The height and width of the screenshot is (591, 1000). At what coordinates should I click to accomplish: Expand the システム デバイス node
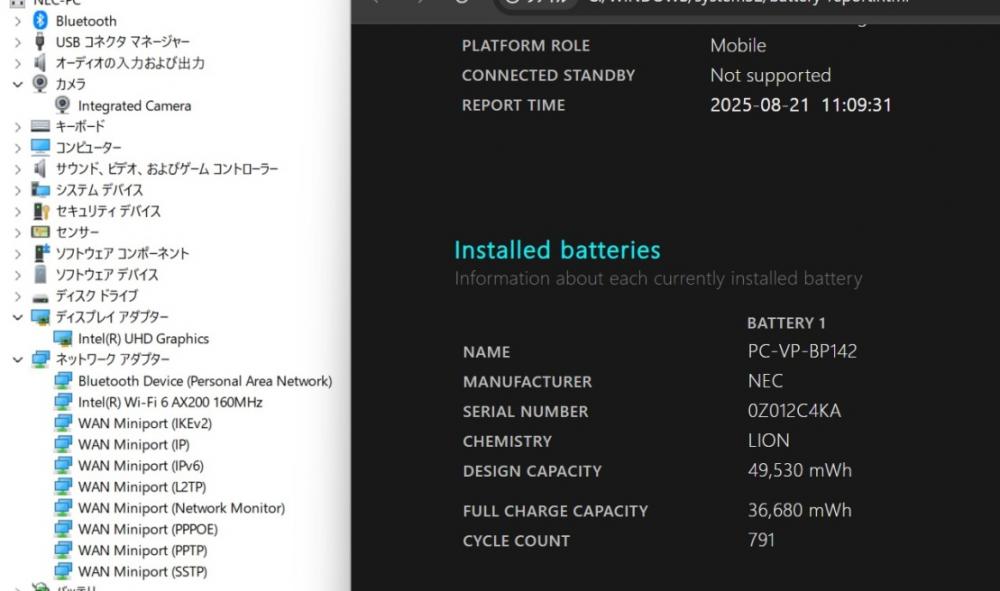point(18,190)
